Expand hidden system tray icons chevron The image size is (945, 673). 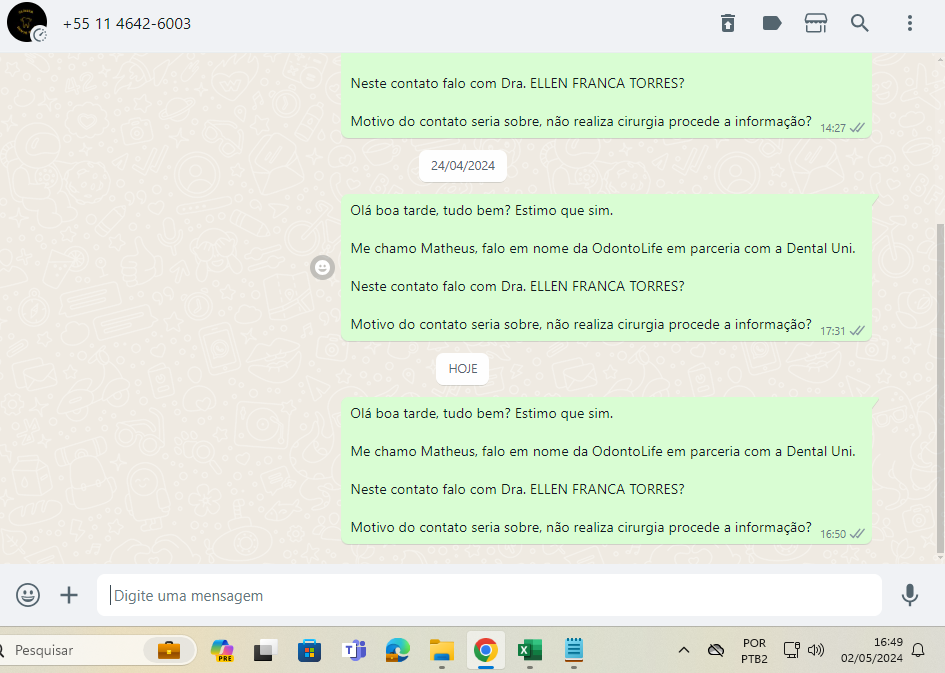[x=683, y=650]
